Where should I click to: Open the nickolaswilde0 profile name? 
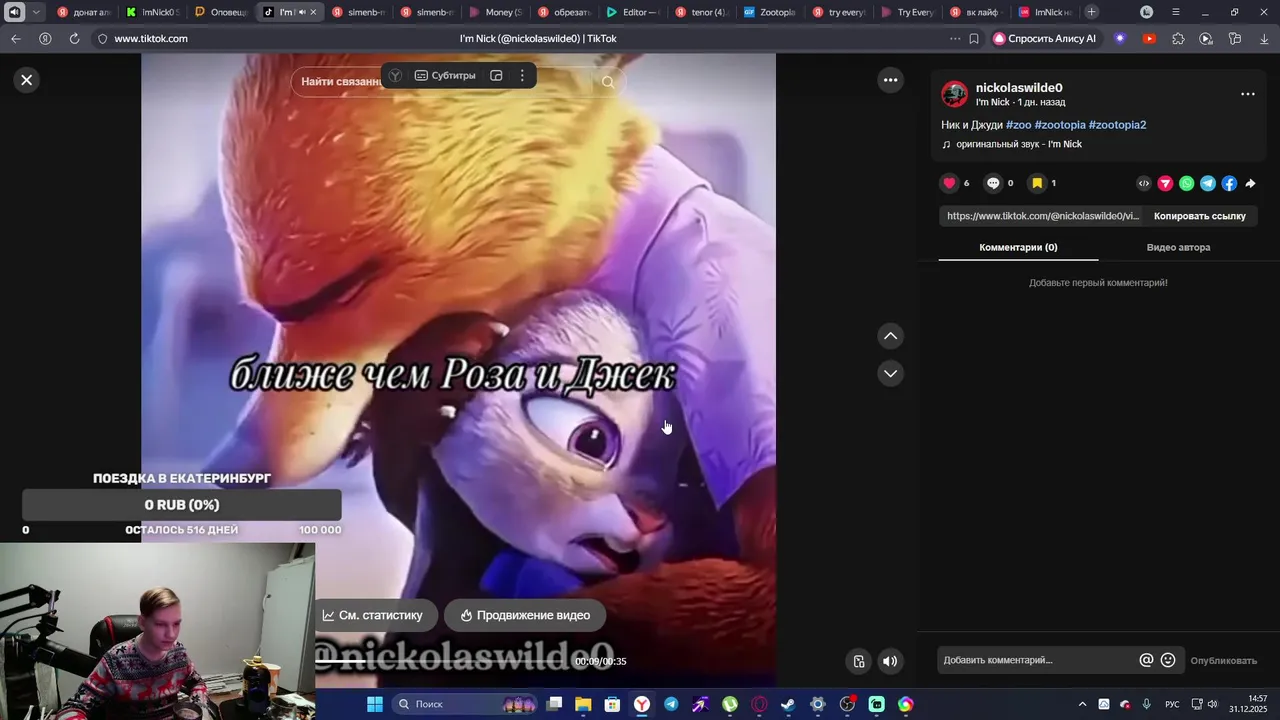pyautogui.click(x=1019, y=88)
